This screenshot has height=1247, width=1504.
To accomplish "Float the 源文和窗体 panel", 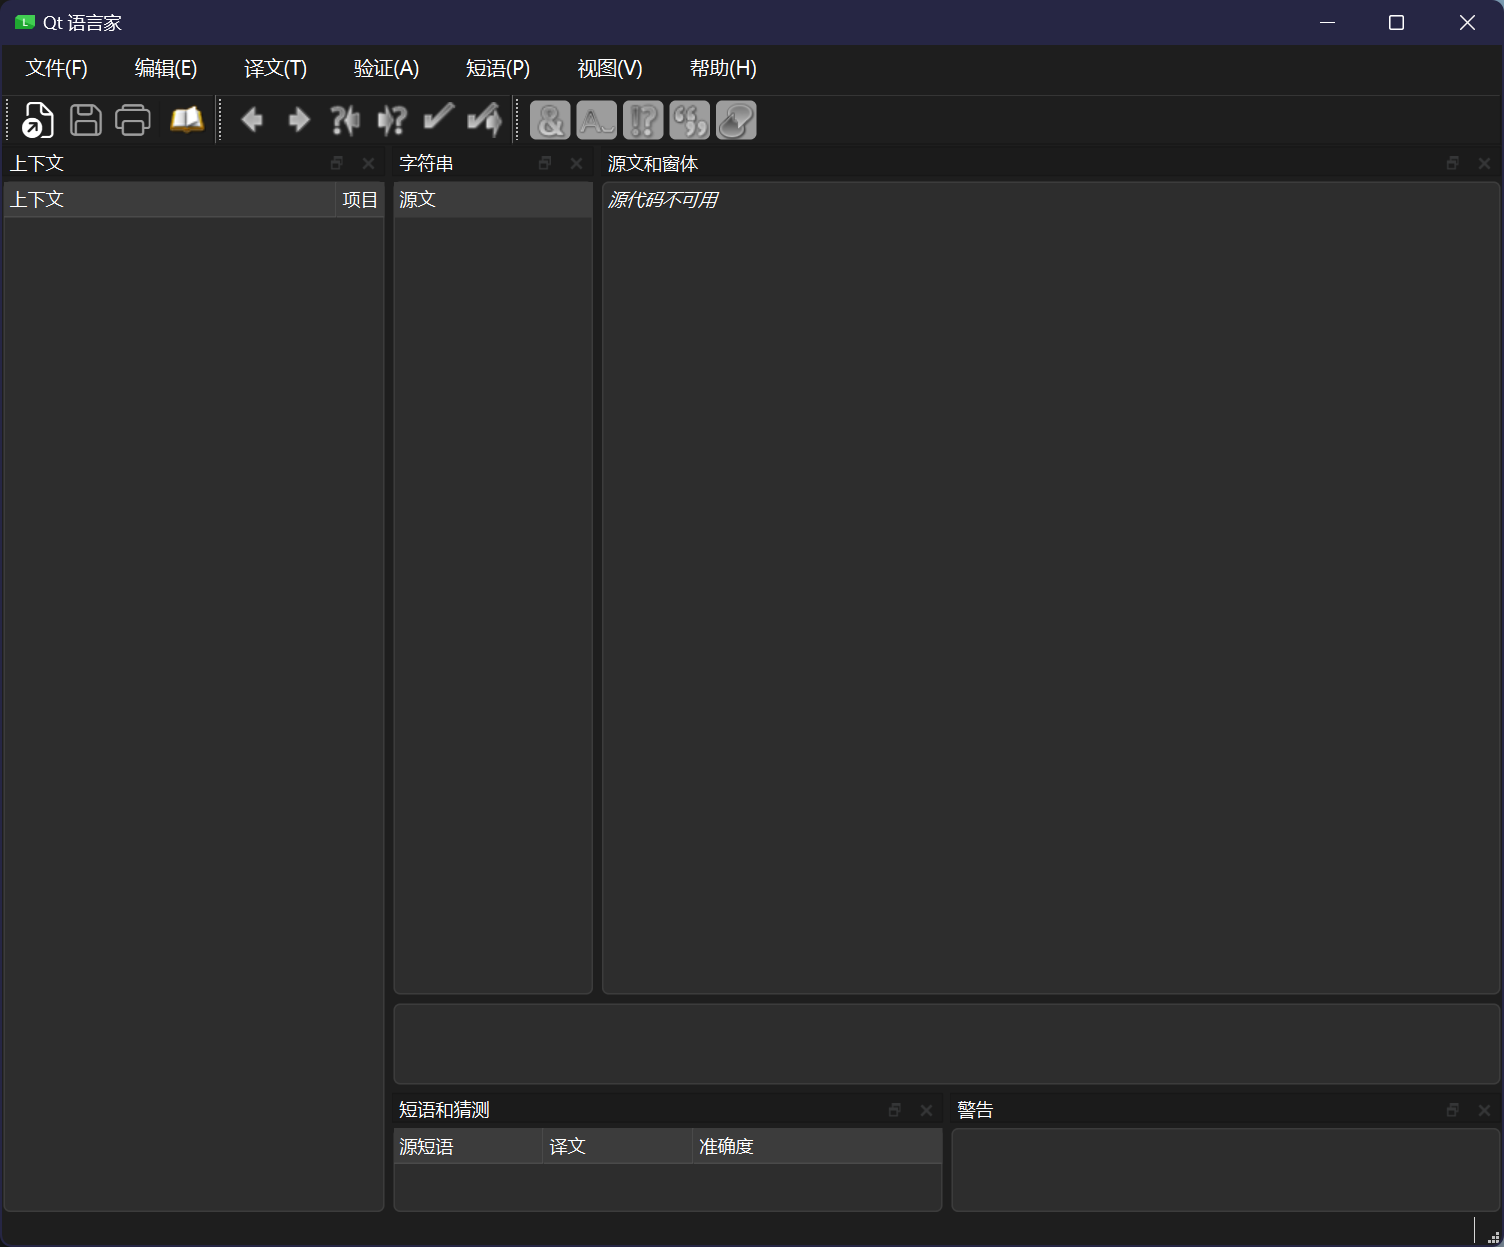I will [x=1453, y=163].
